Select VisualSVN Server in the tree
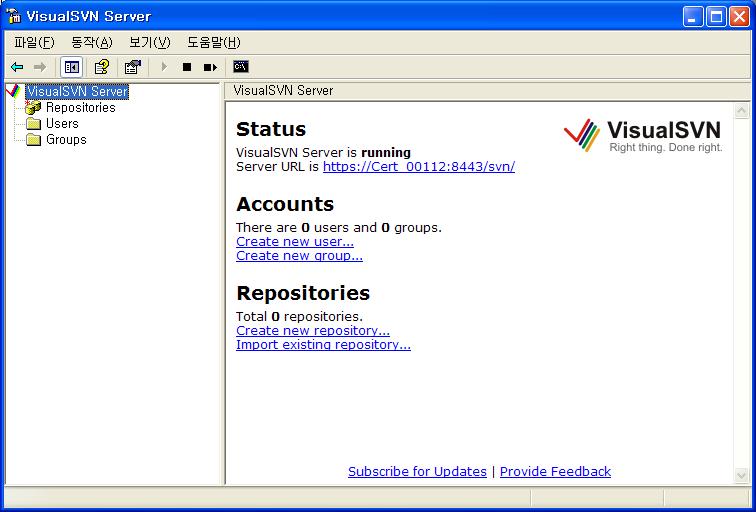The image size is (756, 512). (x=77, y=91)
